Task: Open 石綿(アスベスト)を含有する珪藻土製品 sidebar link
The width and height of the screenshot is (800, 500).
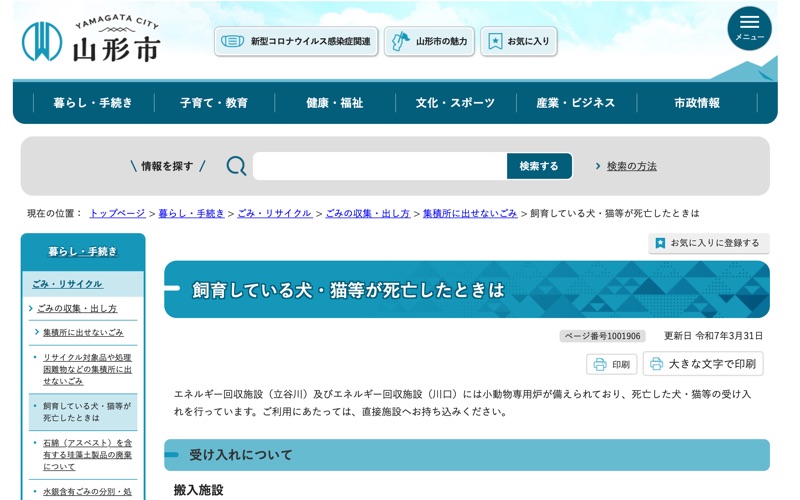Action: point(87,454)
